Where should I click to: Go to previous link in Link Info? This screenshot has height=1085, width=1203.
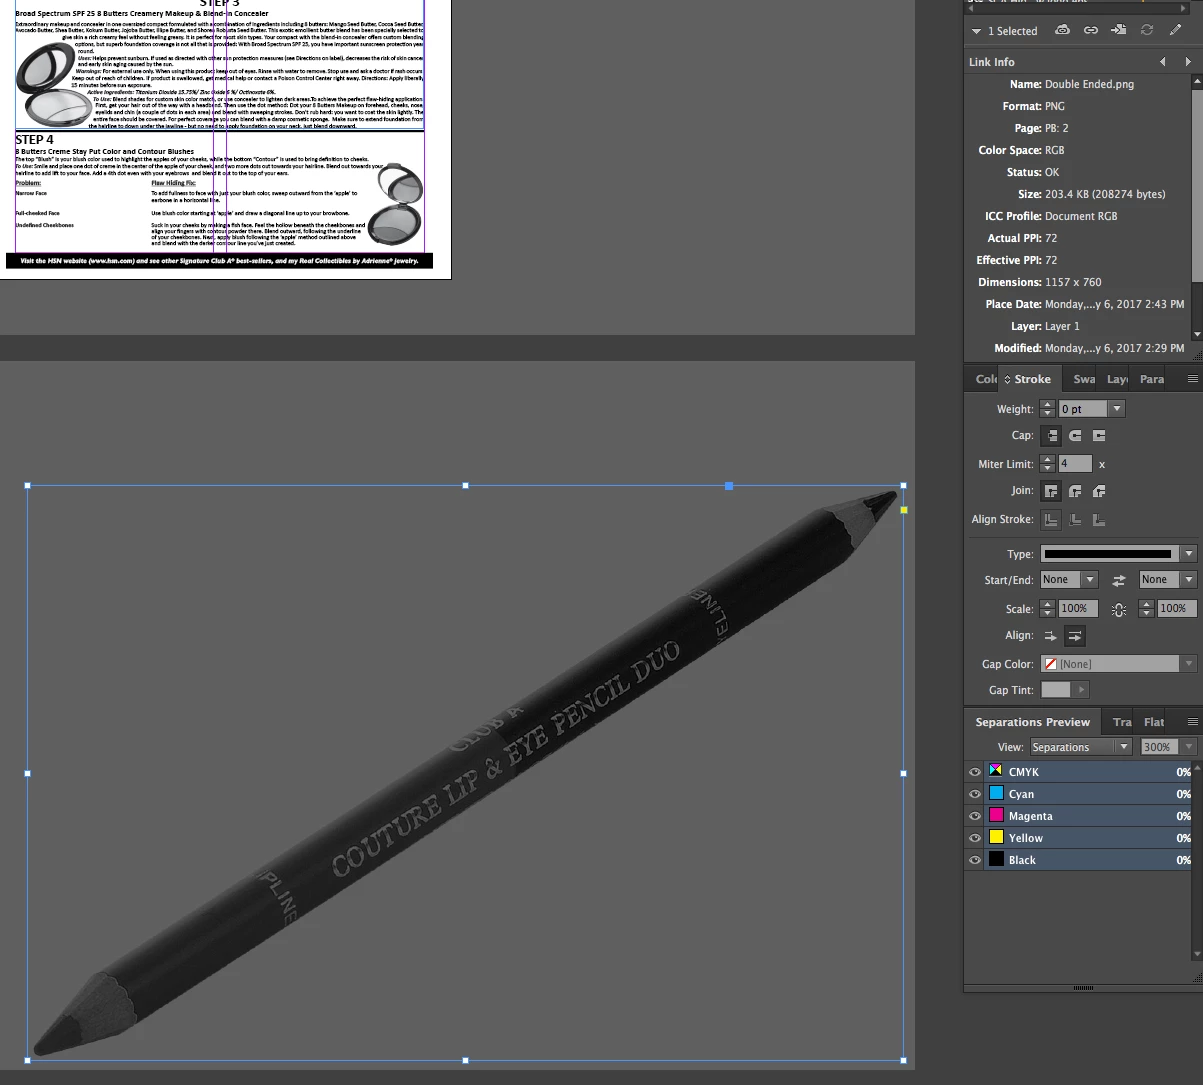[1163, 62]
